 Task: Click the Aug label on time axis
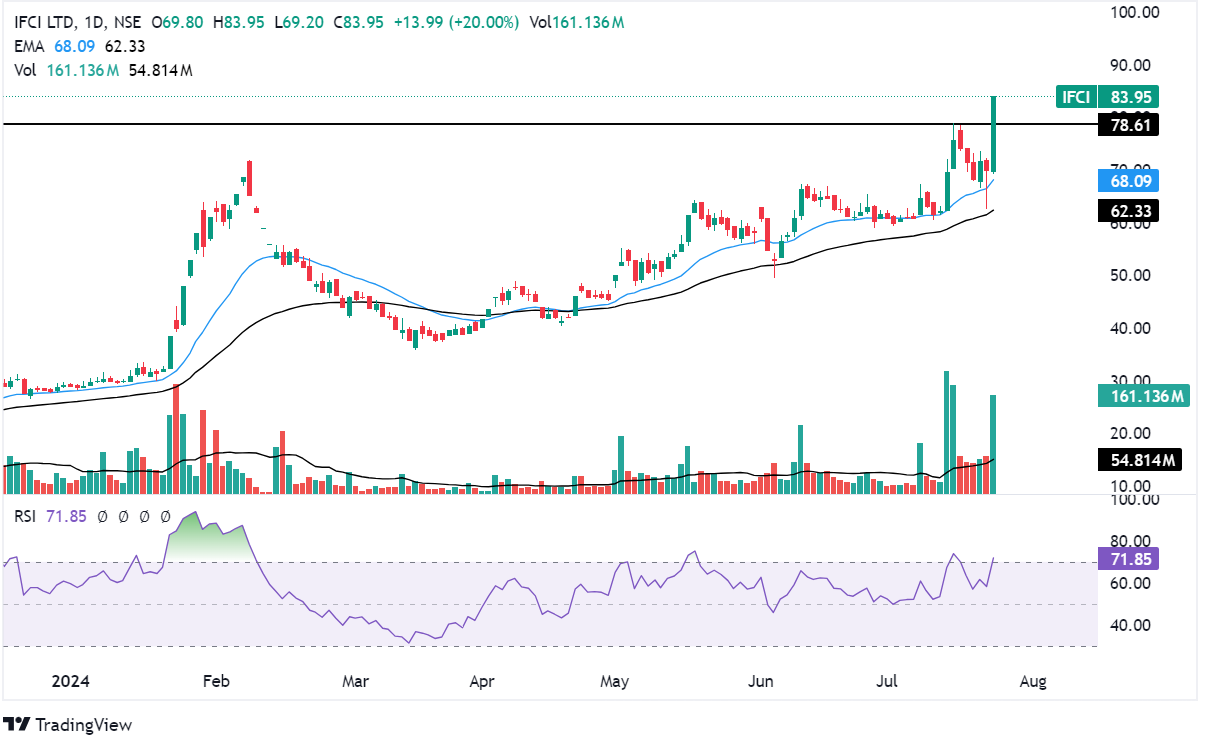click(x=1033, y=682)
